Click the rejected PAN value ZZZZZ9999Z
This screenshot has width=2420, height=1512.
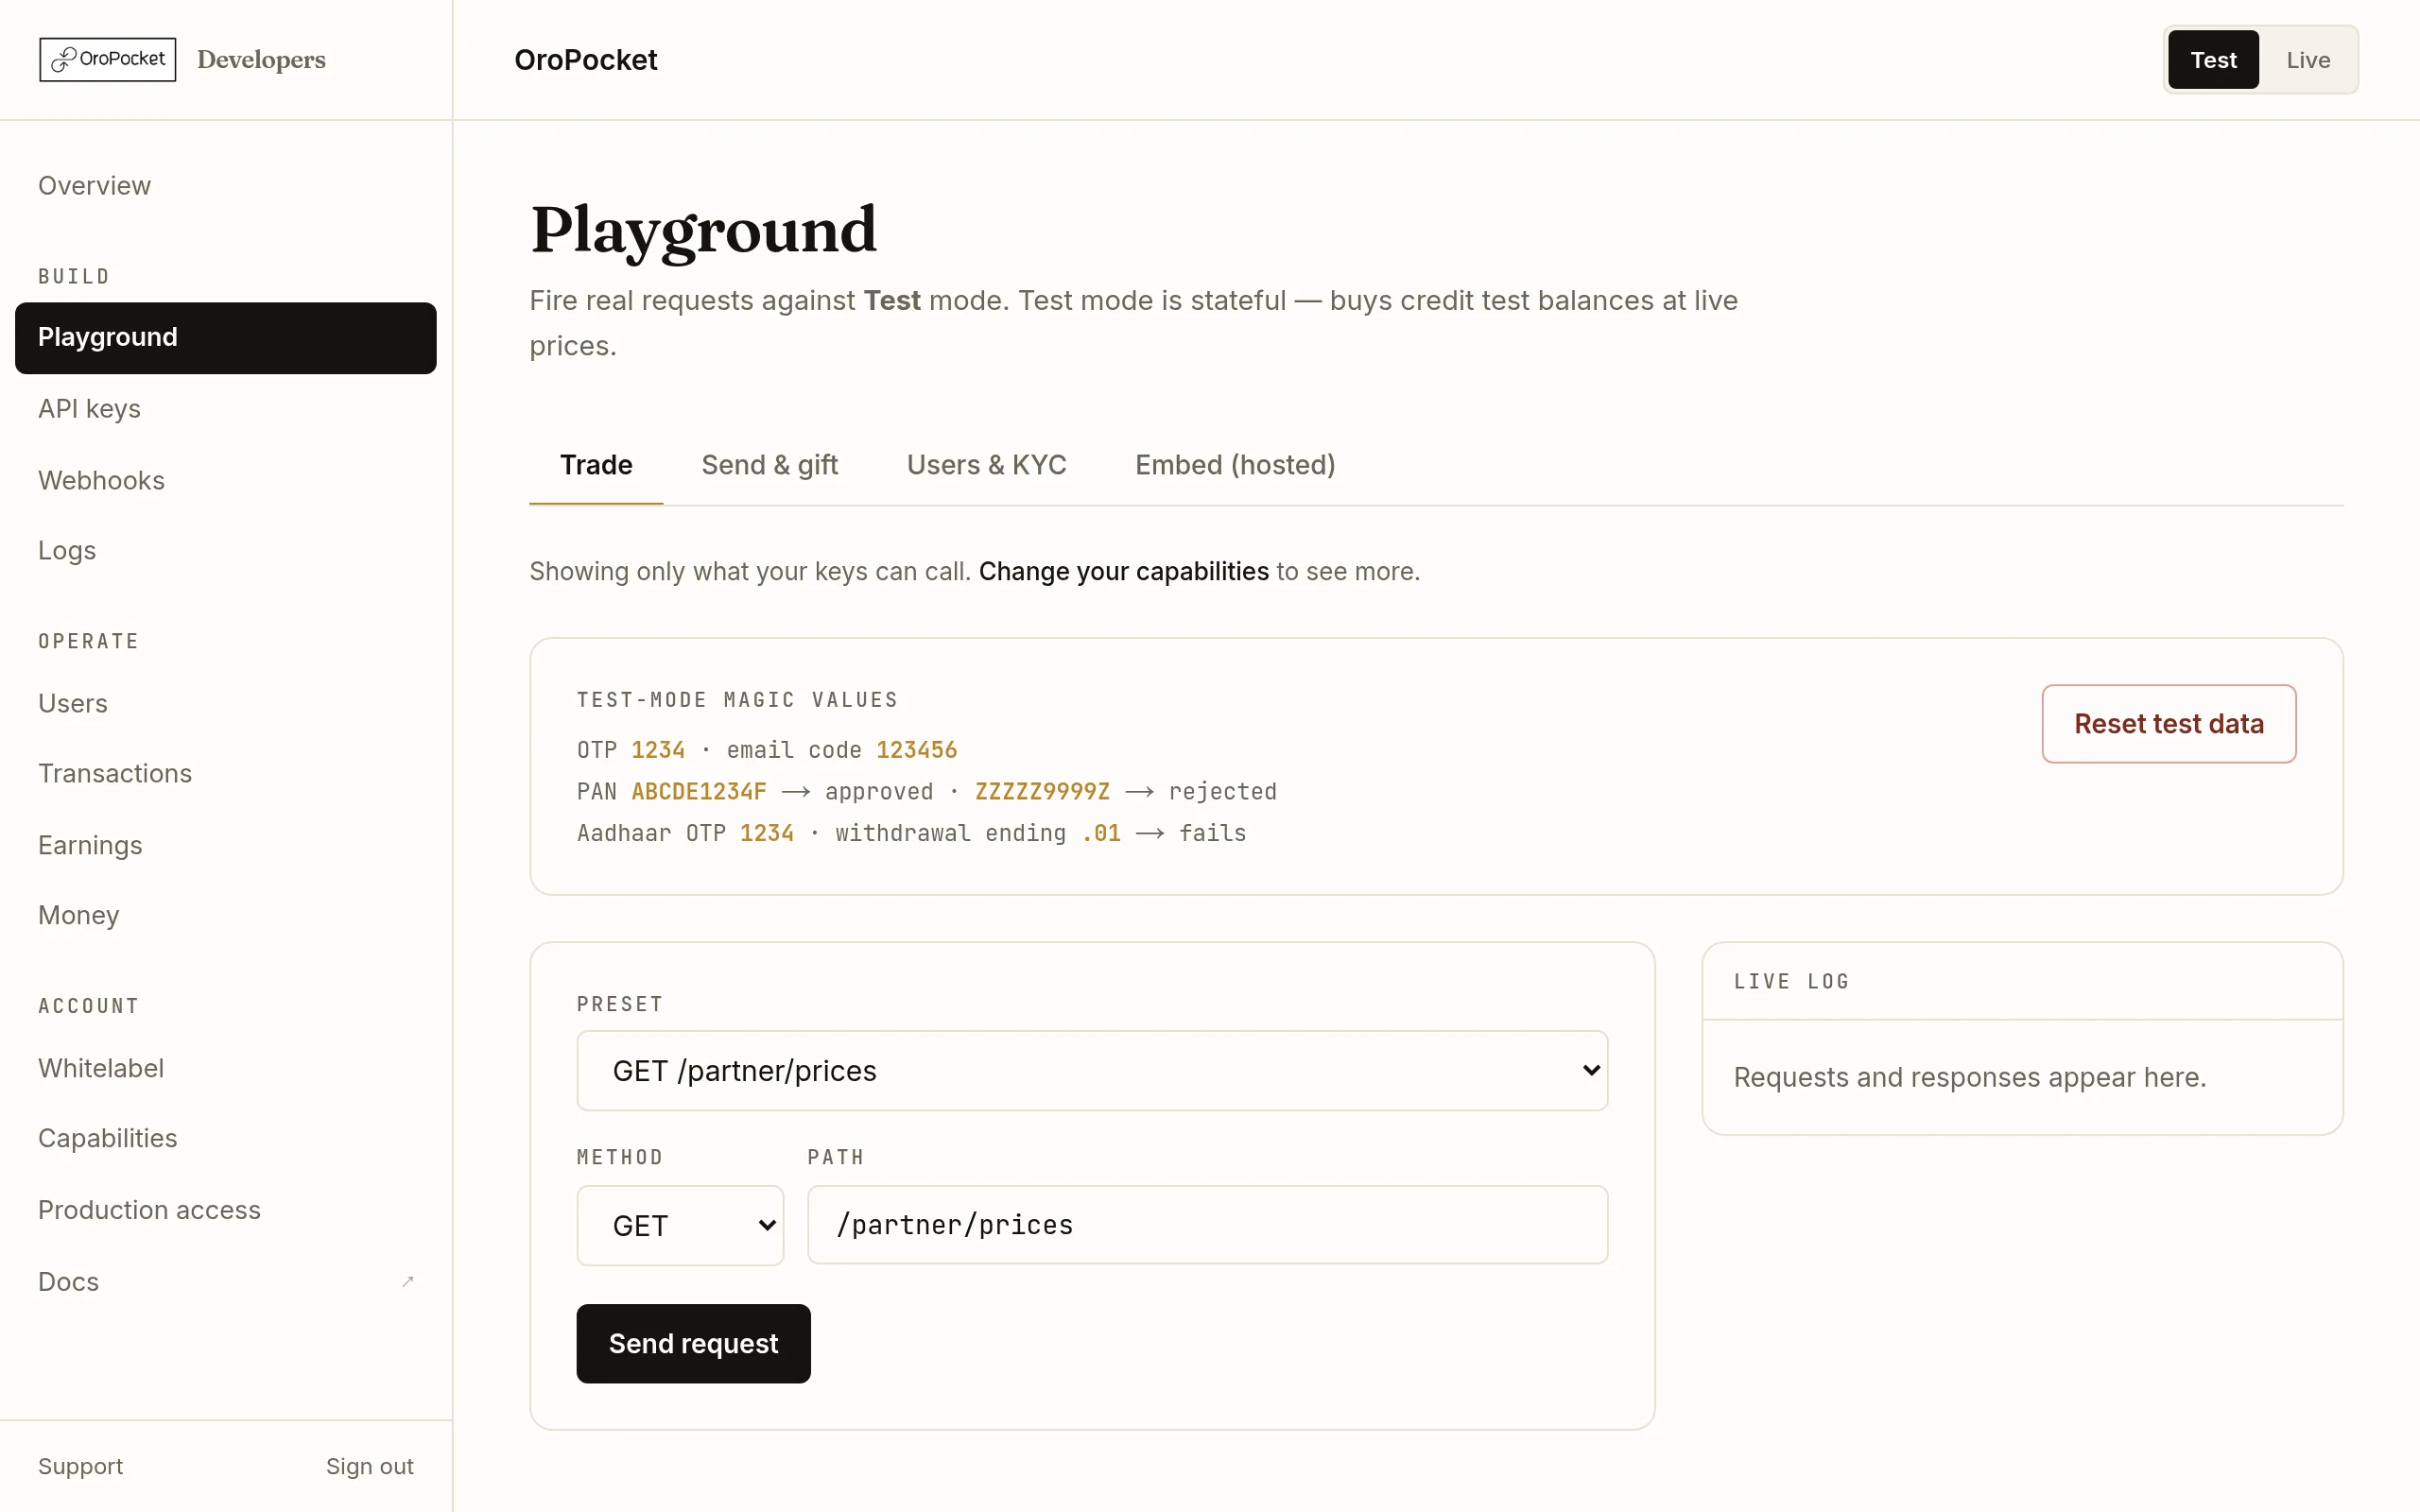pos(1042,792)
